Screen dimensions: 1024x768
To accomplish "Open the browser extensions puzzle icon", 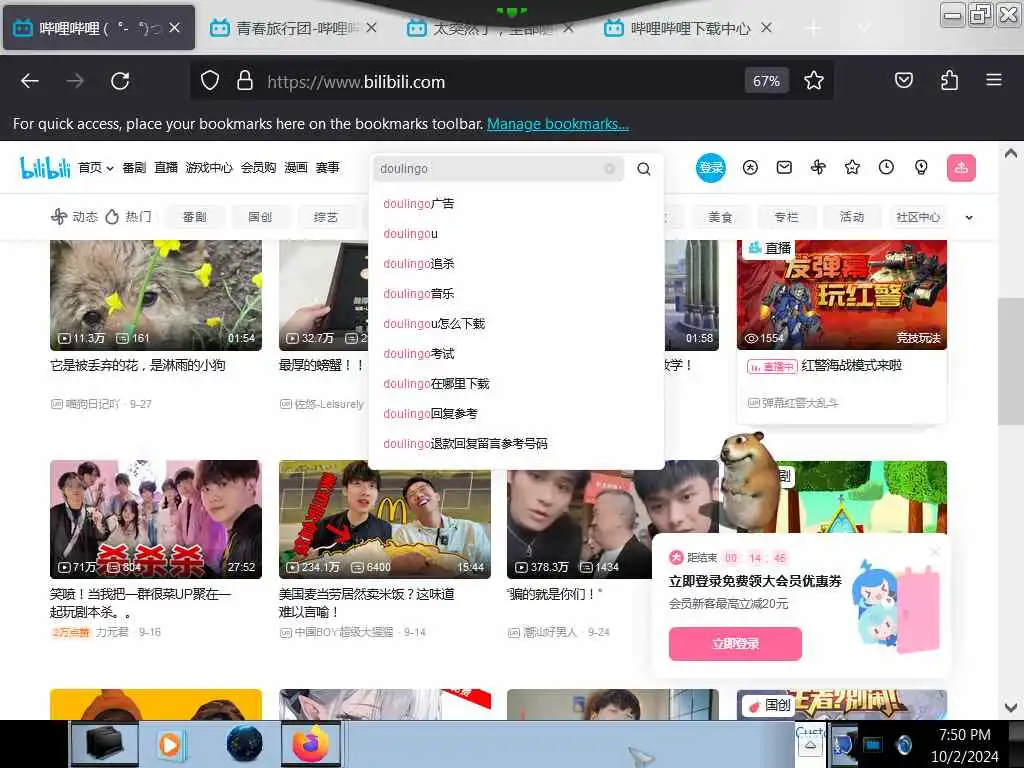I will 950,80.
